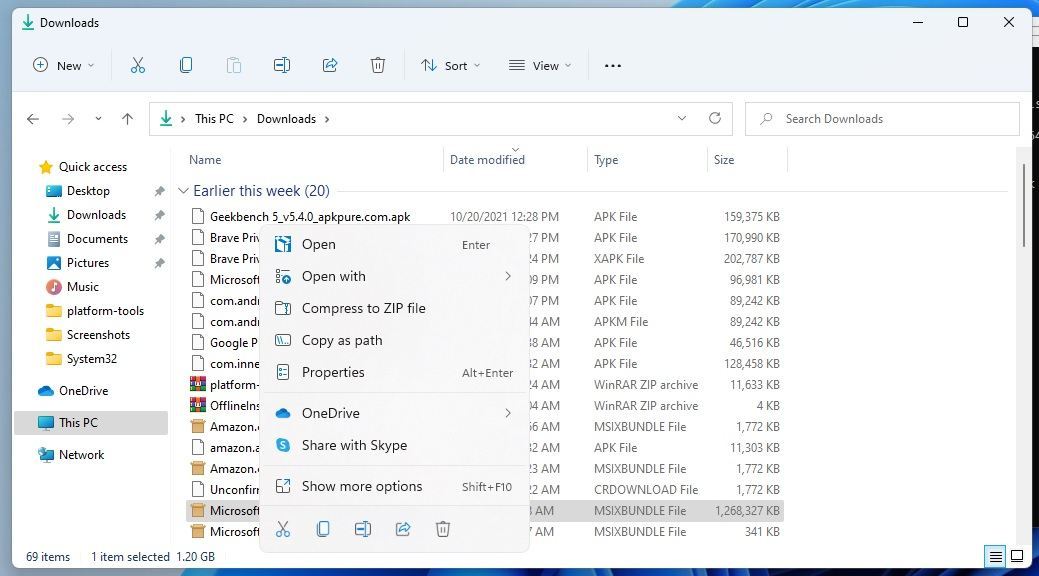Click the Refresh button beside the address bar

click(x=715, y=118)
